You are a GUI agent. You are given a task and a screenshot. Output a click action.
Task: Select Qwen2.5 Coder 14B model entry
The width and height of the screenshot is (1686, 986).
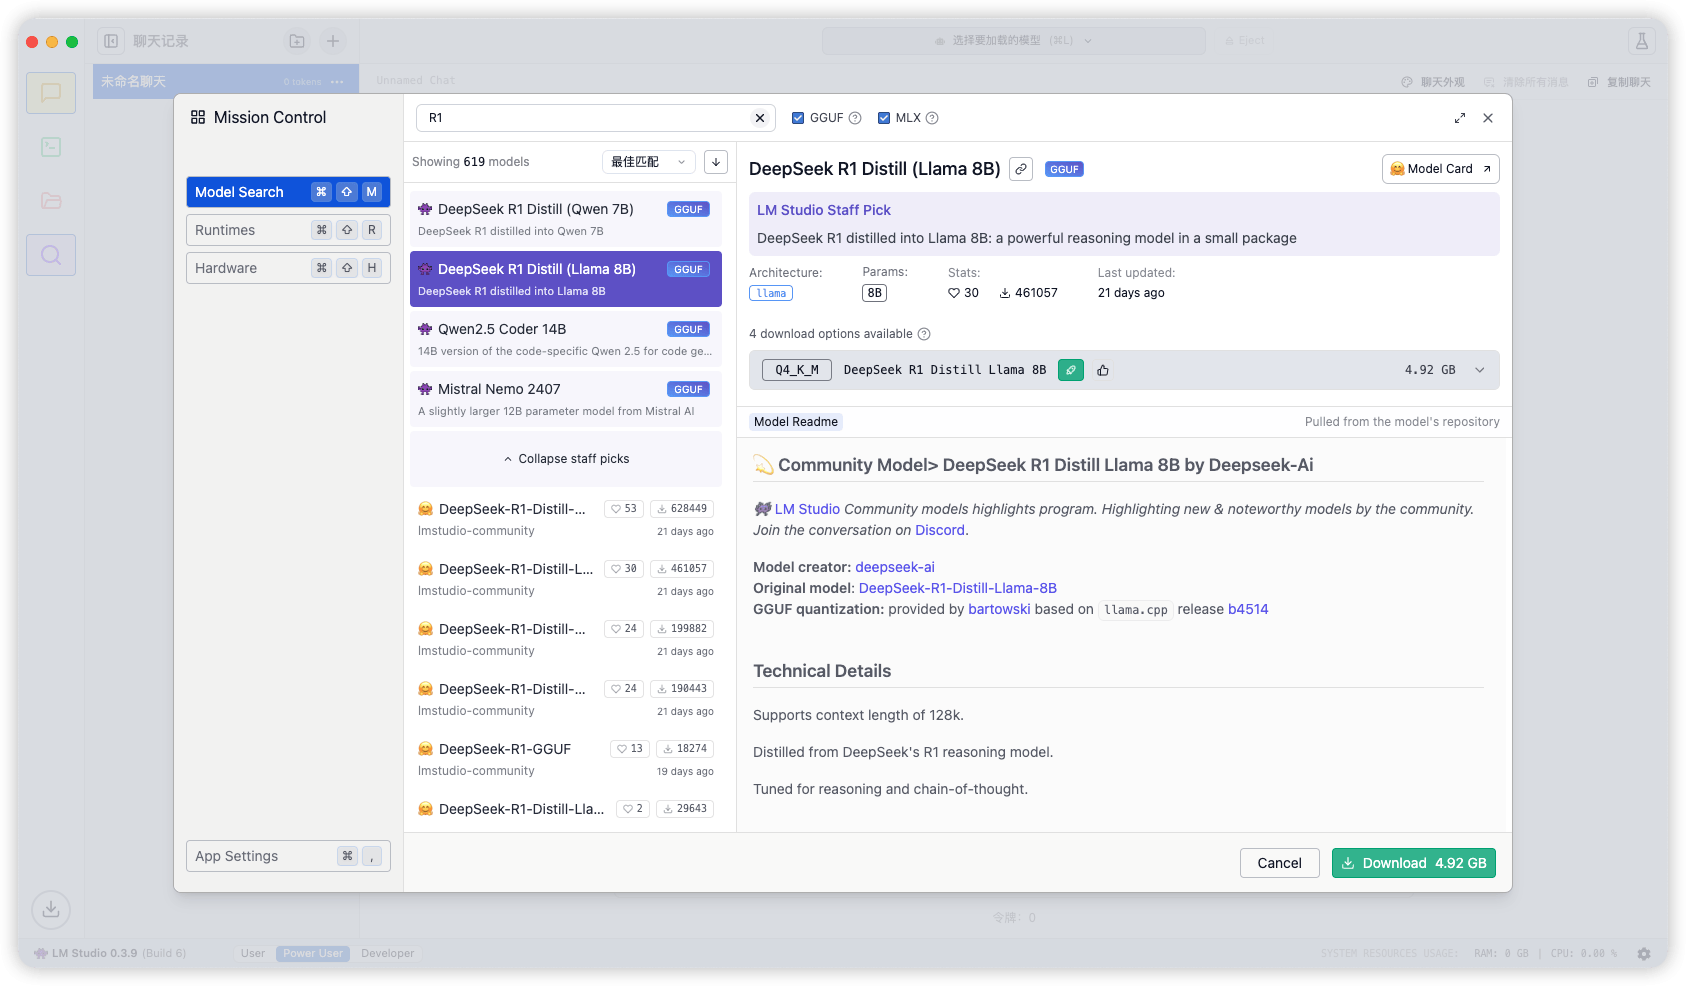point(566,339)
